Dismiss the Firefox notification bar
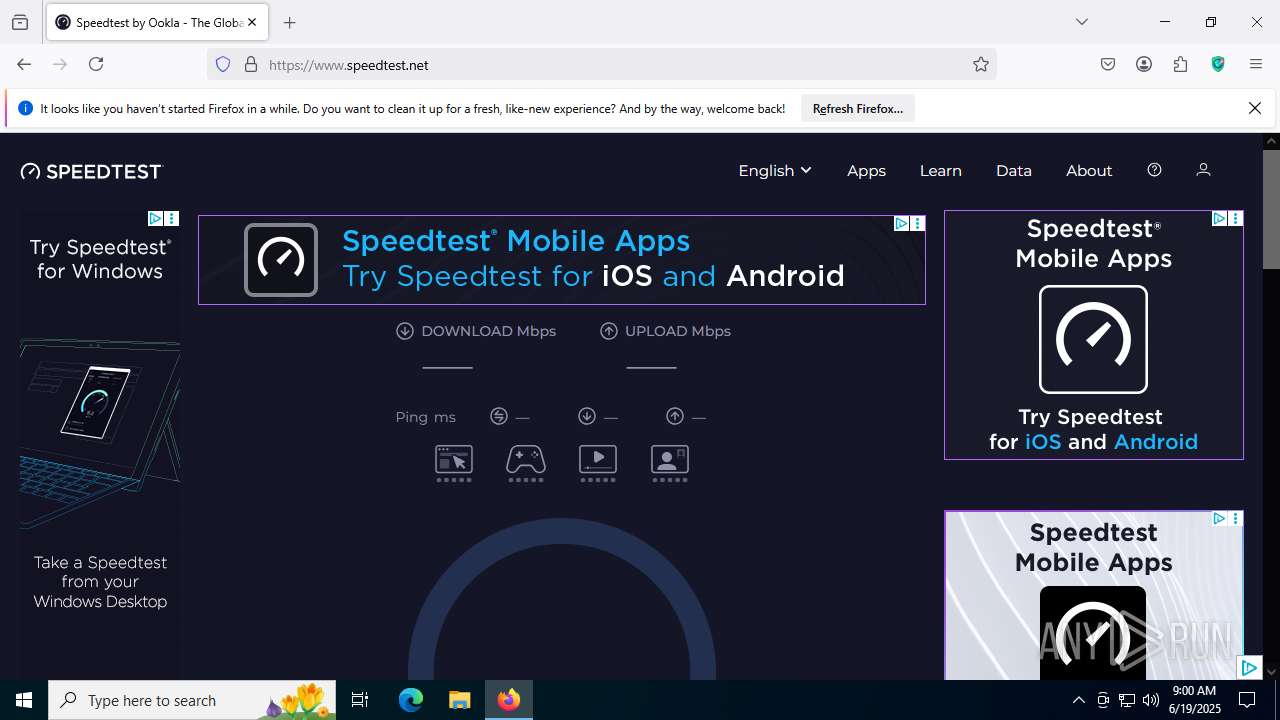The image size is (1280, 720). click(x=1255, y=108)
